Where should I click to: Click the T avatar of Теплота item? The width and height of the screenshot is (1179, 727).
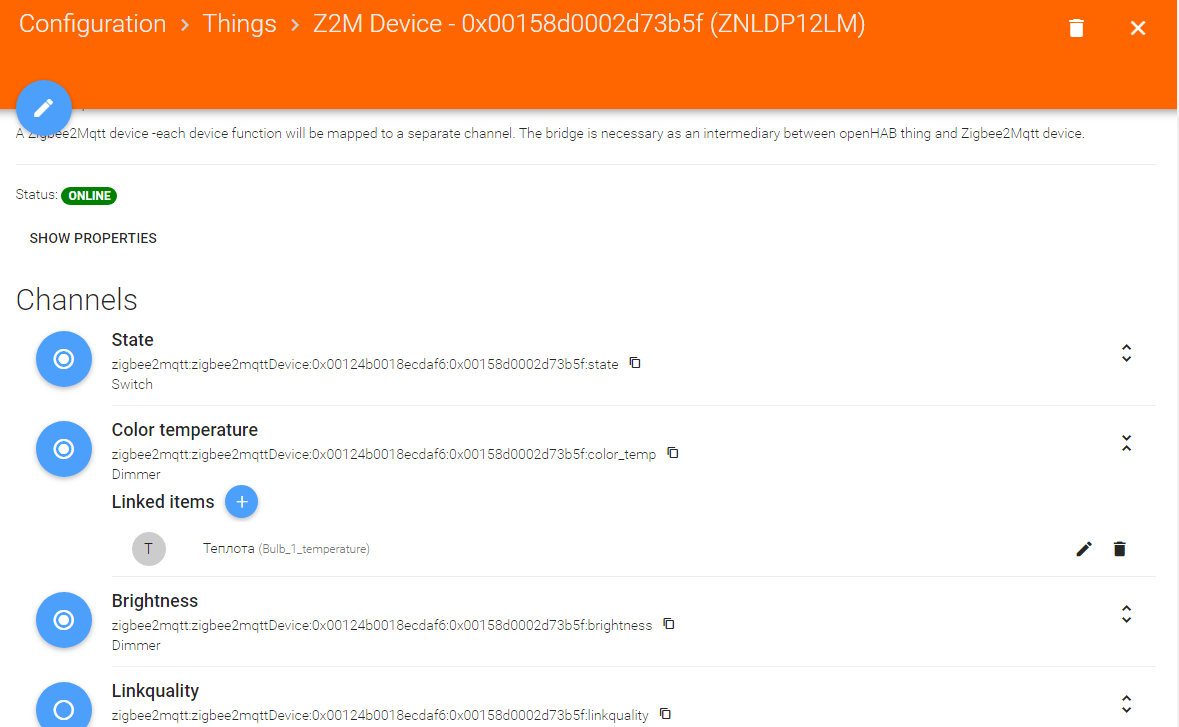pos(149,549)
